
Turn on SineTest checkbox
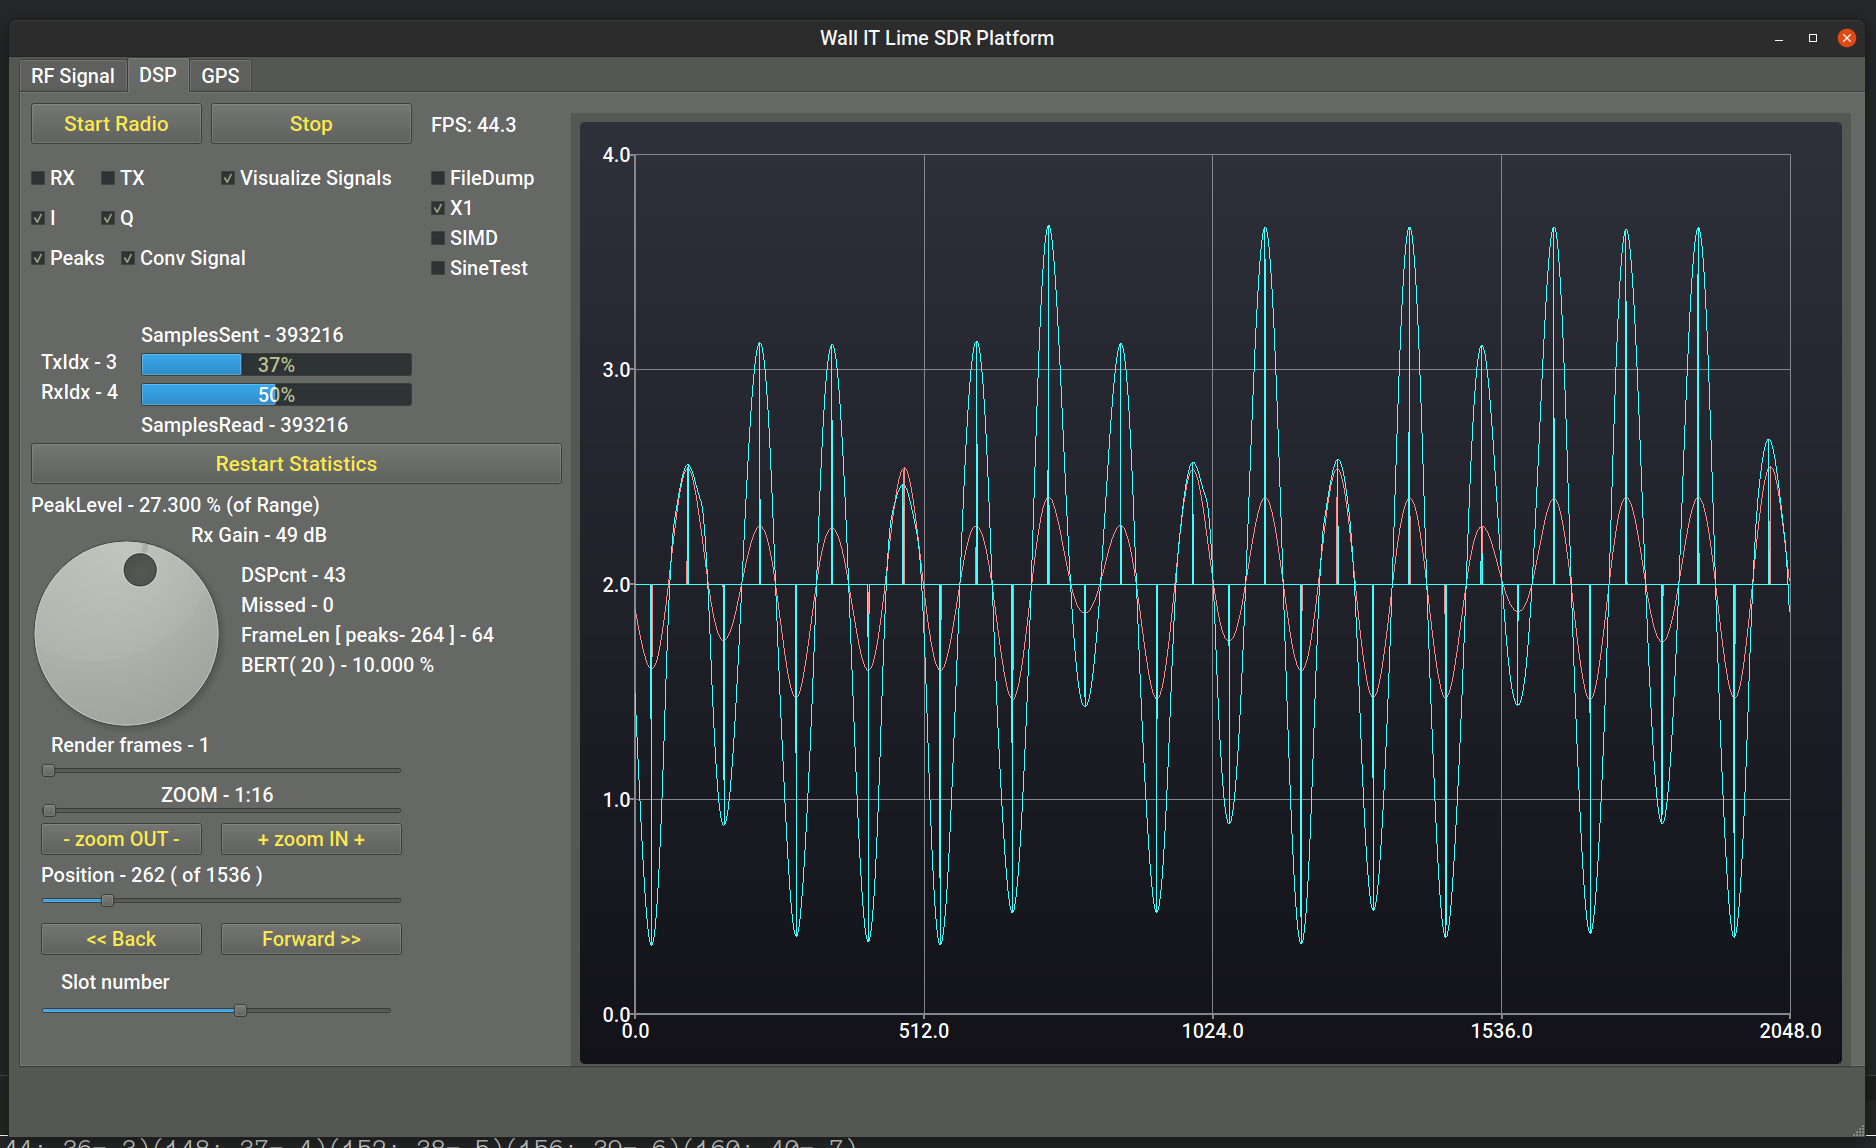click(438, 268)
